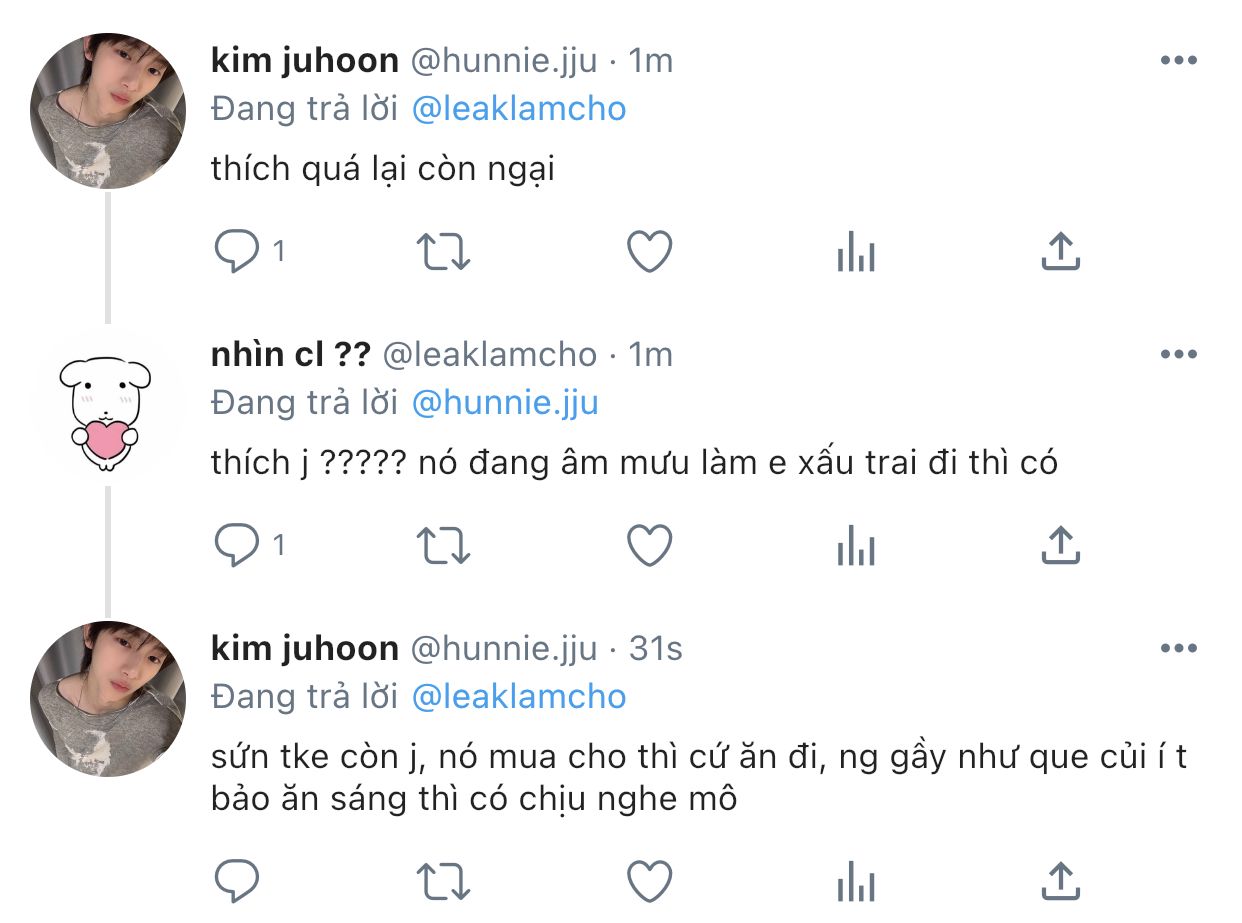The width and height of the screenshot is (1242, 923).
Task: Retweet the first kim juhoon tweet
Action: click(443, 252)
